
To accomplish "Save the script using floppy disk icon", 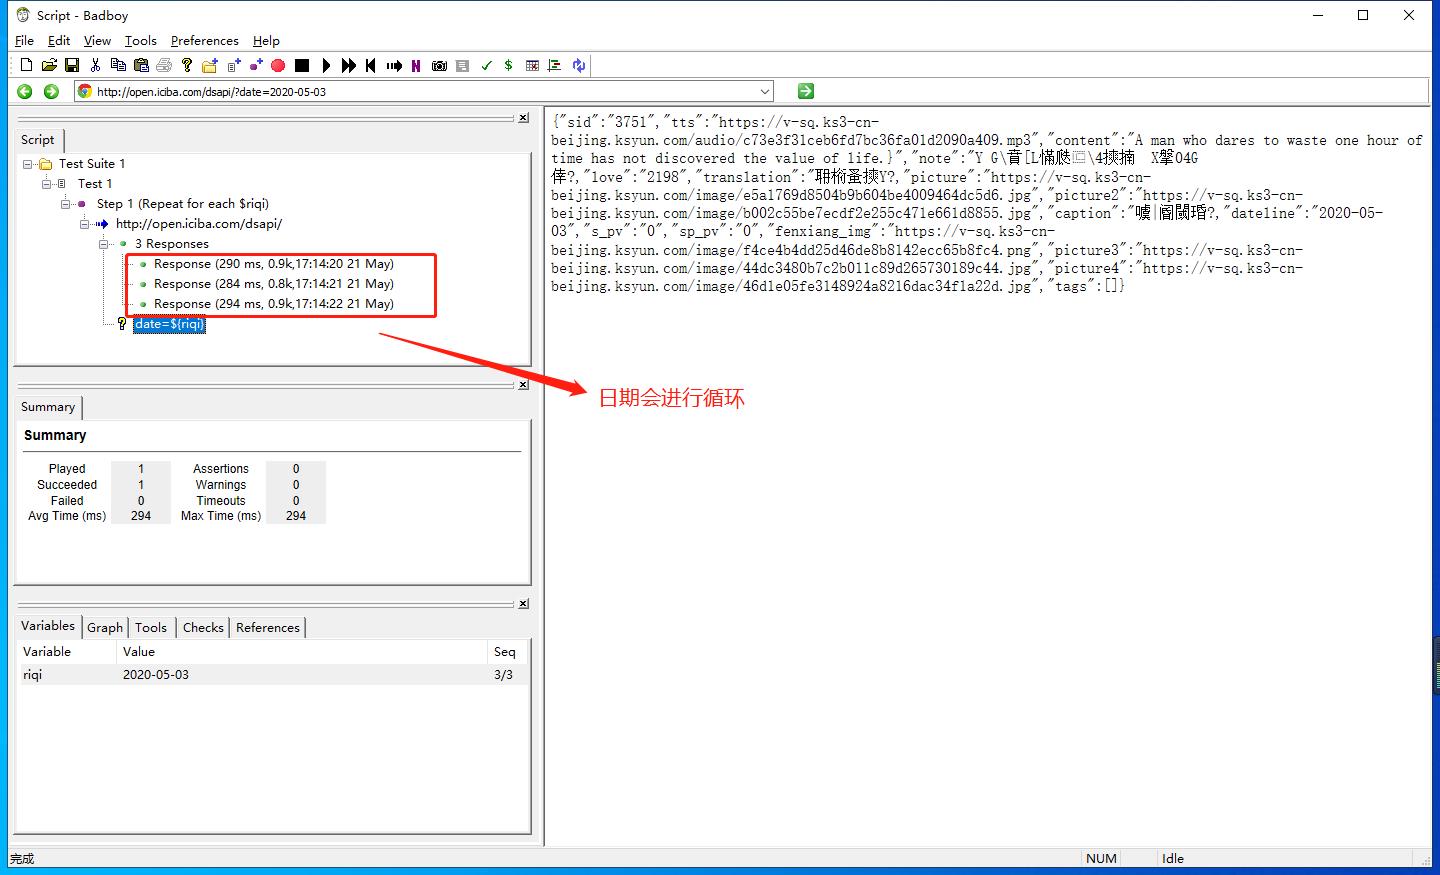I will pos(72,65).
